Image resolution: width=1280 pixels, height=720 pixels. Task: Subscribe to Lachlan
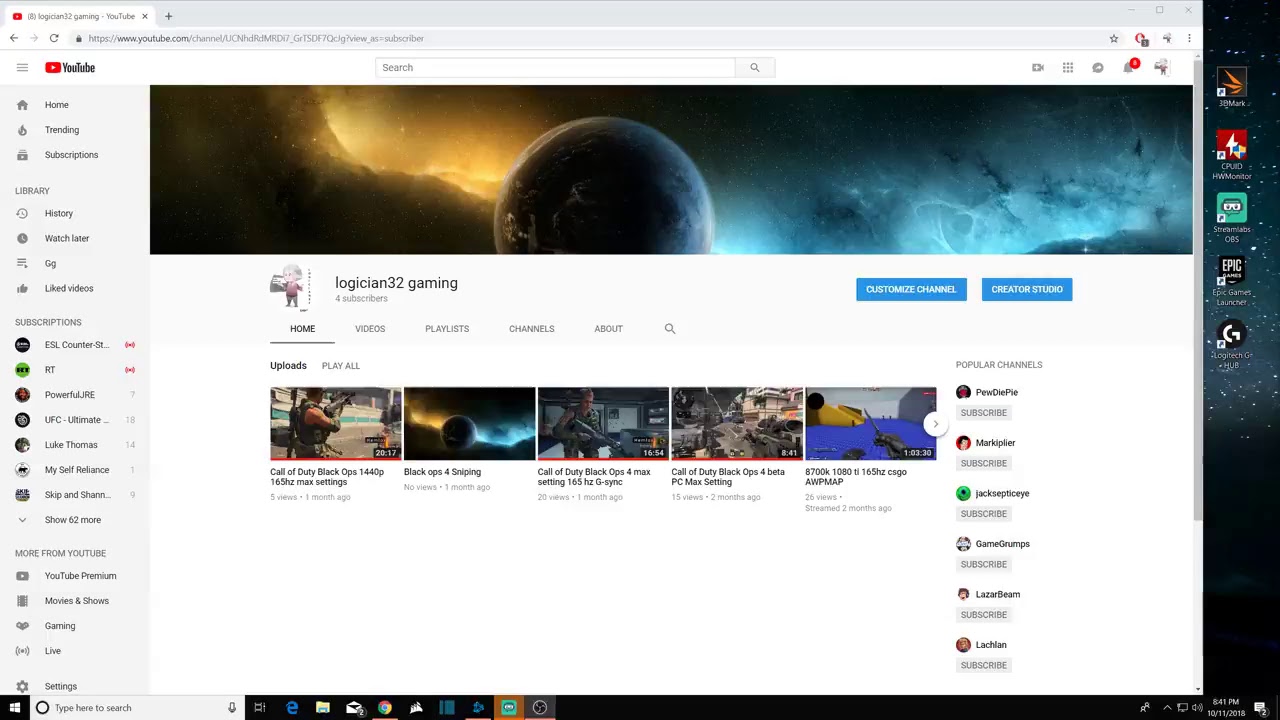(x=984, y=665)
